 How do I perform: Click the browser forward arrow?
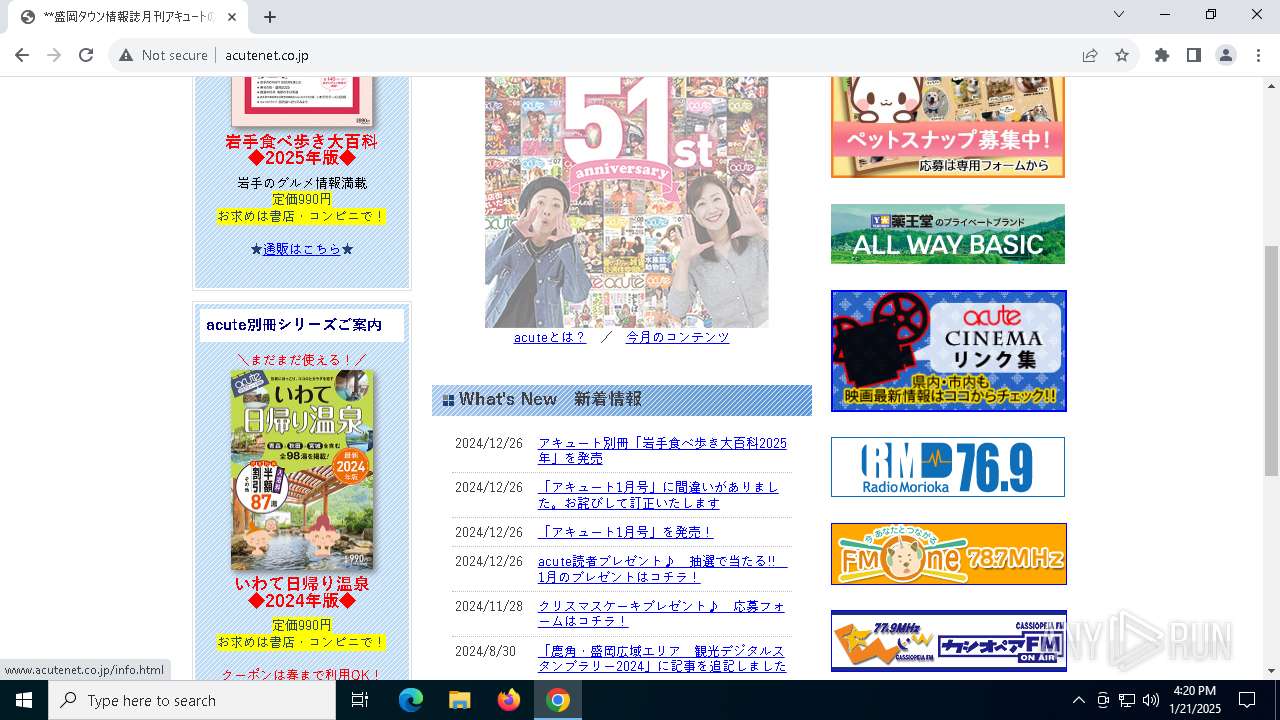tap(54, 55)
